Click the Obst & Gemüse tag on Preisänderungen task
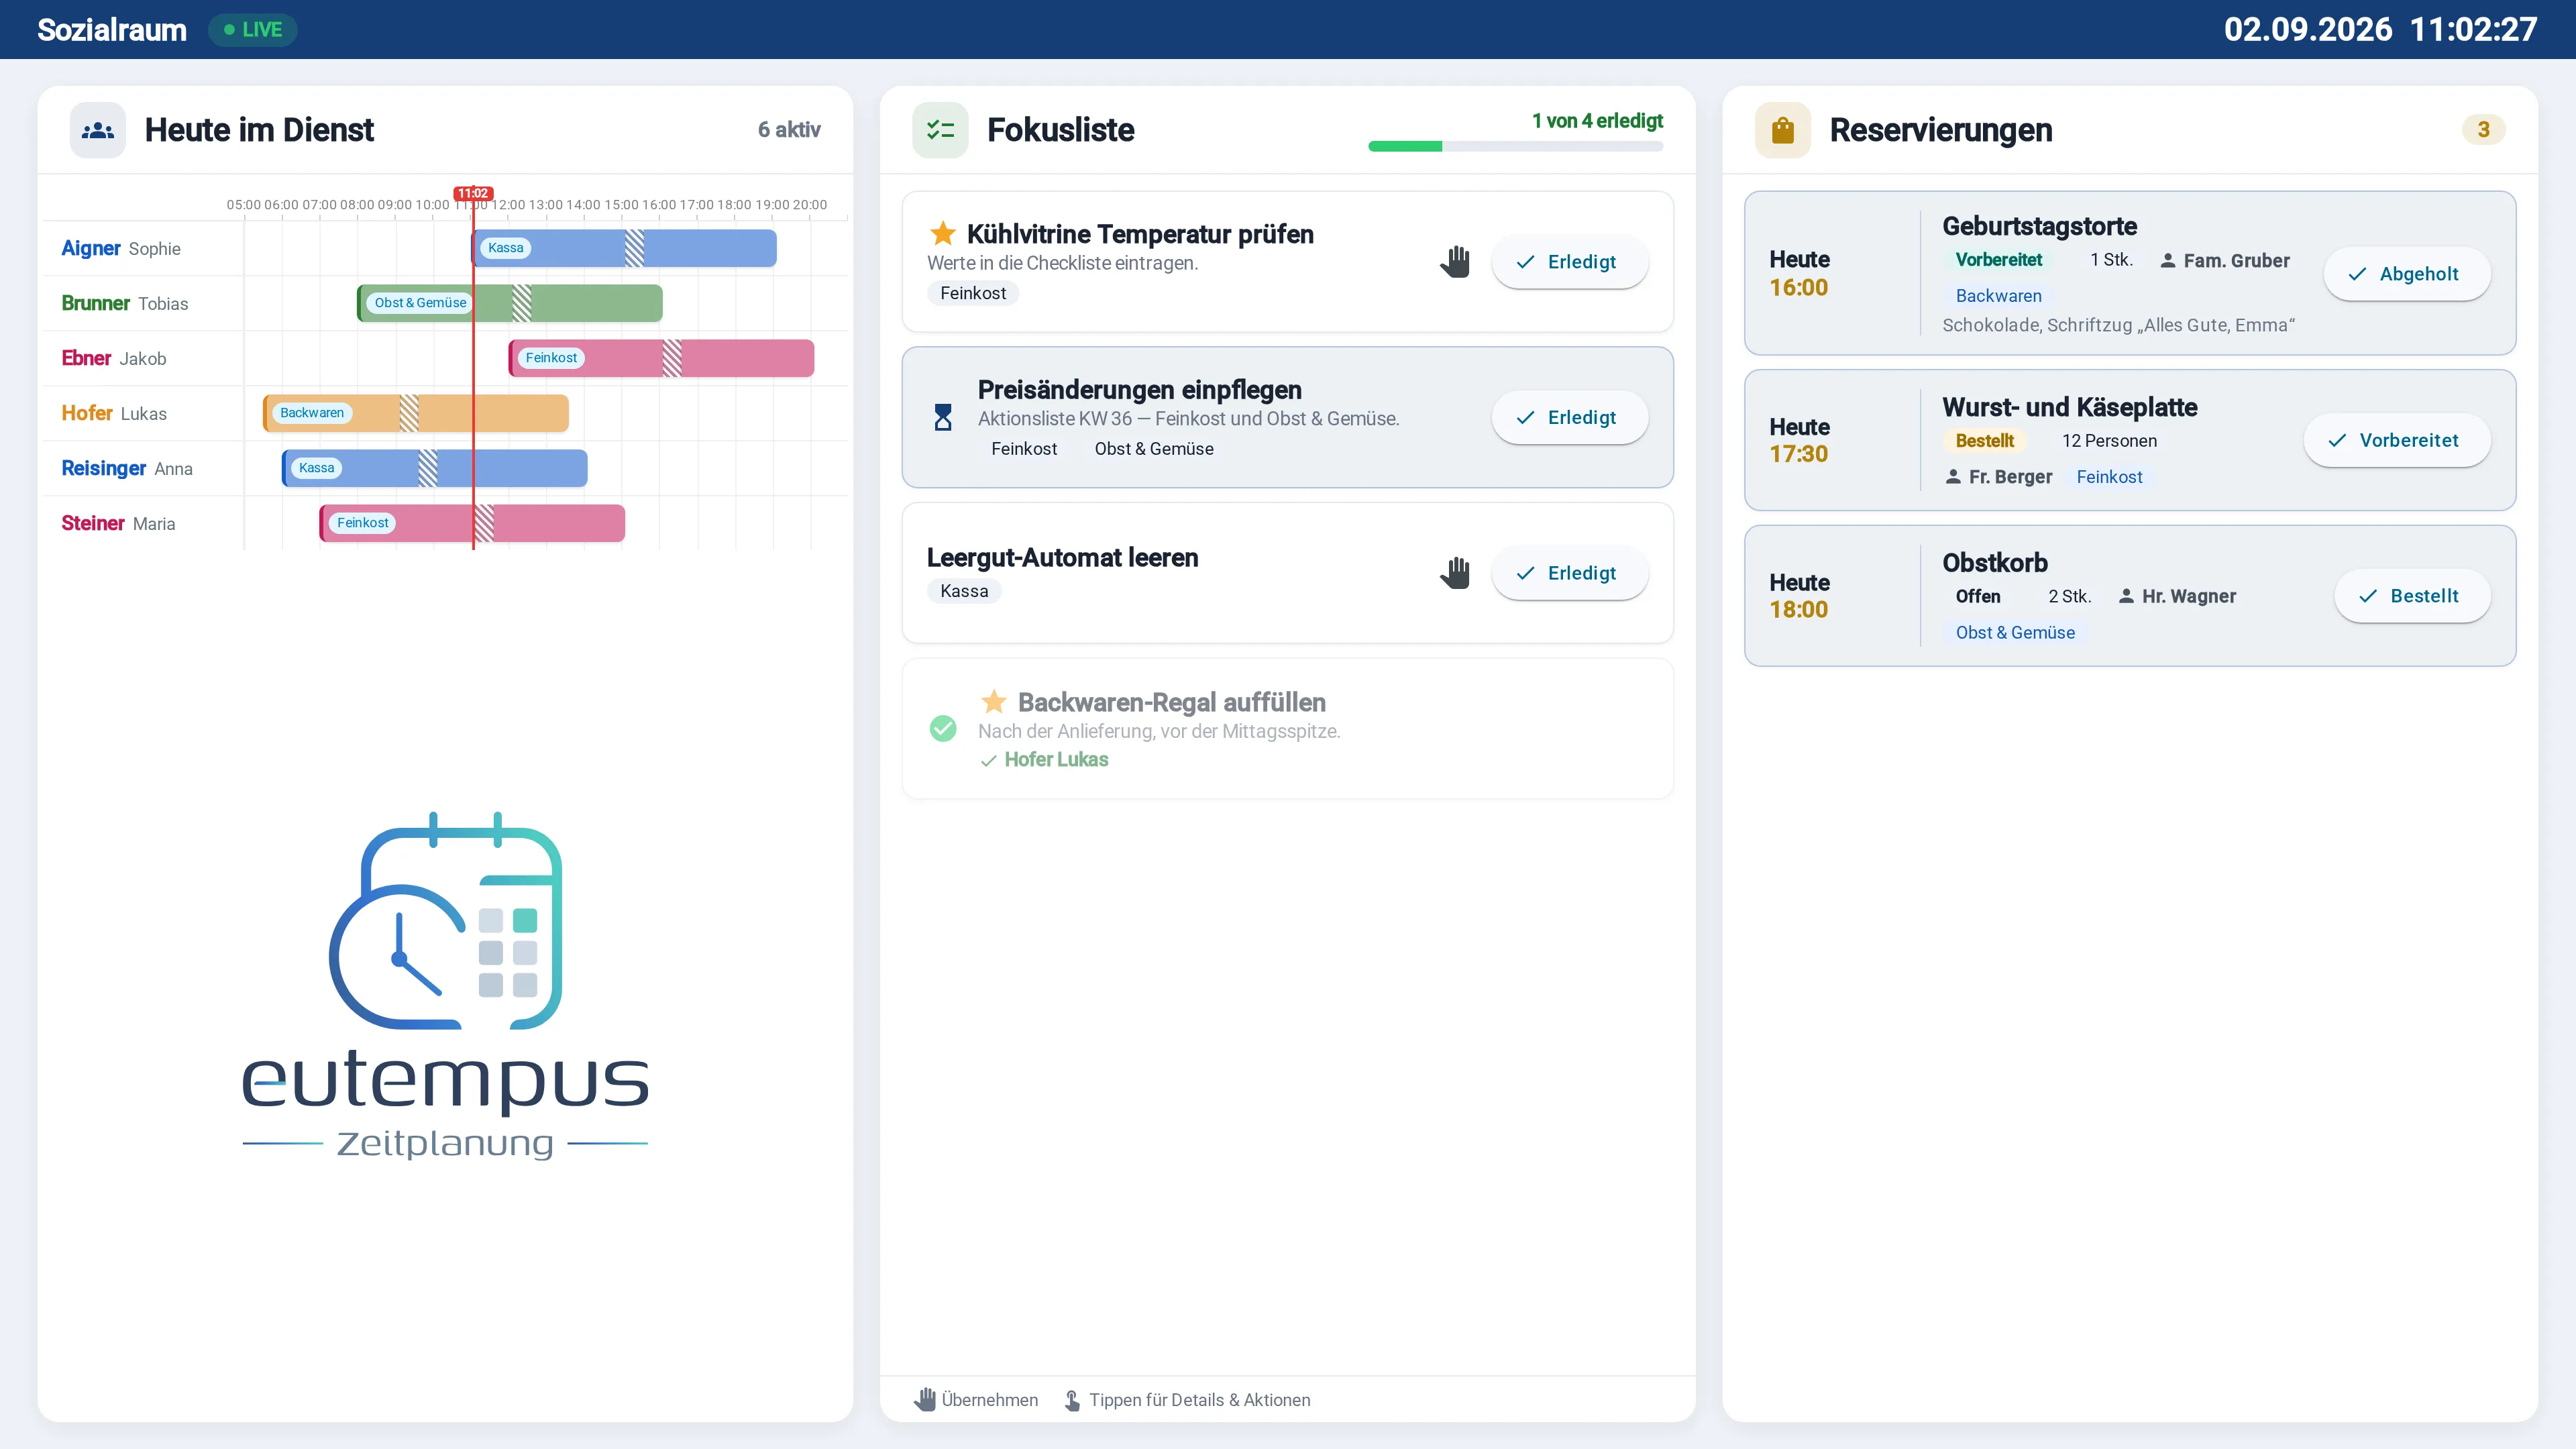The height and width of the screenshot is (1449, 2576). click(x=1154, y=449)
